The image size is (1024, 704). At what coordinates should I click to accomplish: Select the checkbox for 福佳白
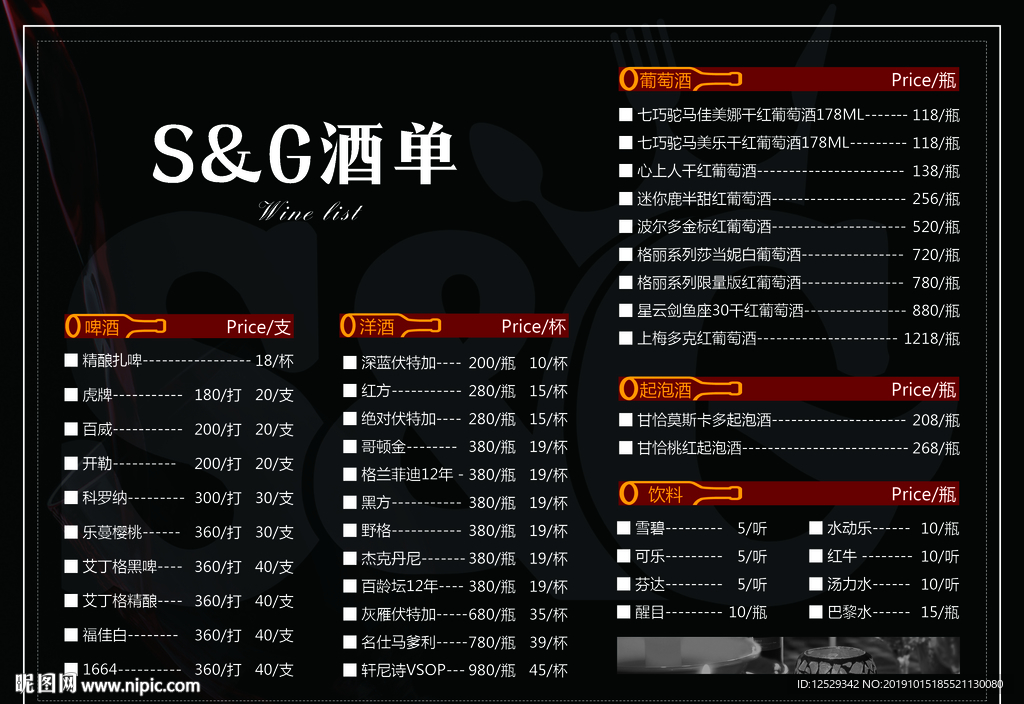pyautogui.click(x=71, y=635)
